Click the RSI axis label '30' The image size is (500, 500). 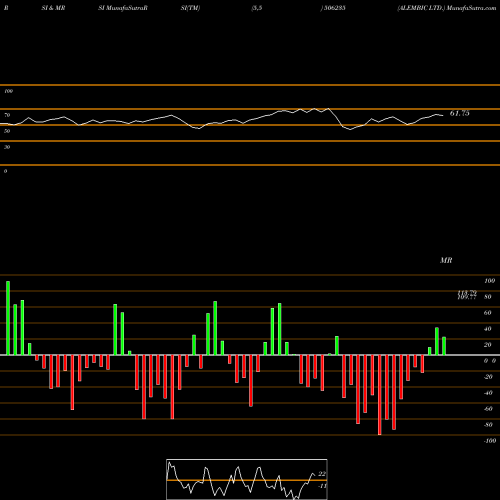point(7,147)
